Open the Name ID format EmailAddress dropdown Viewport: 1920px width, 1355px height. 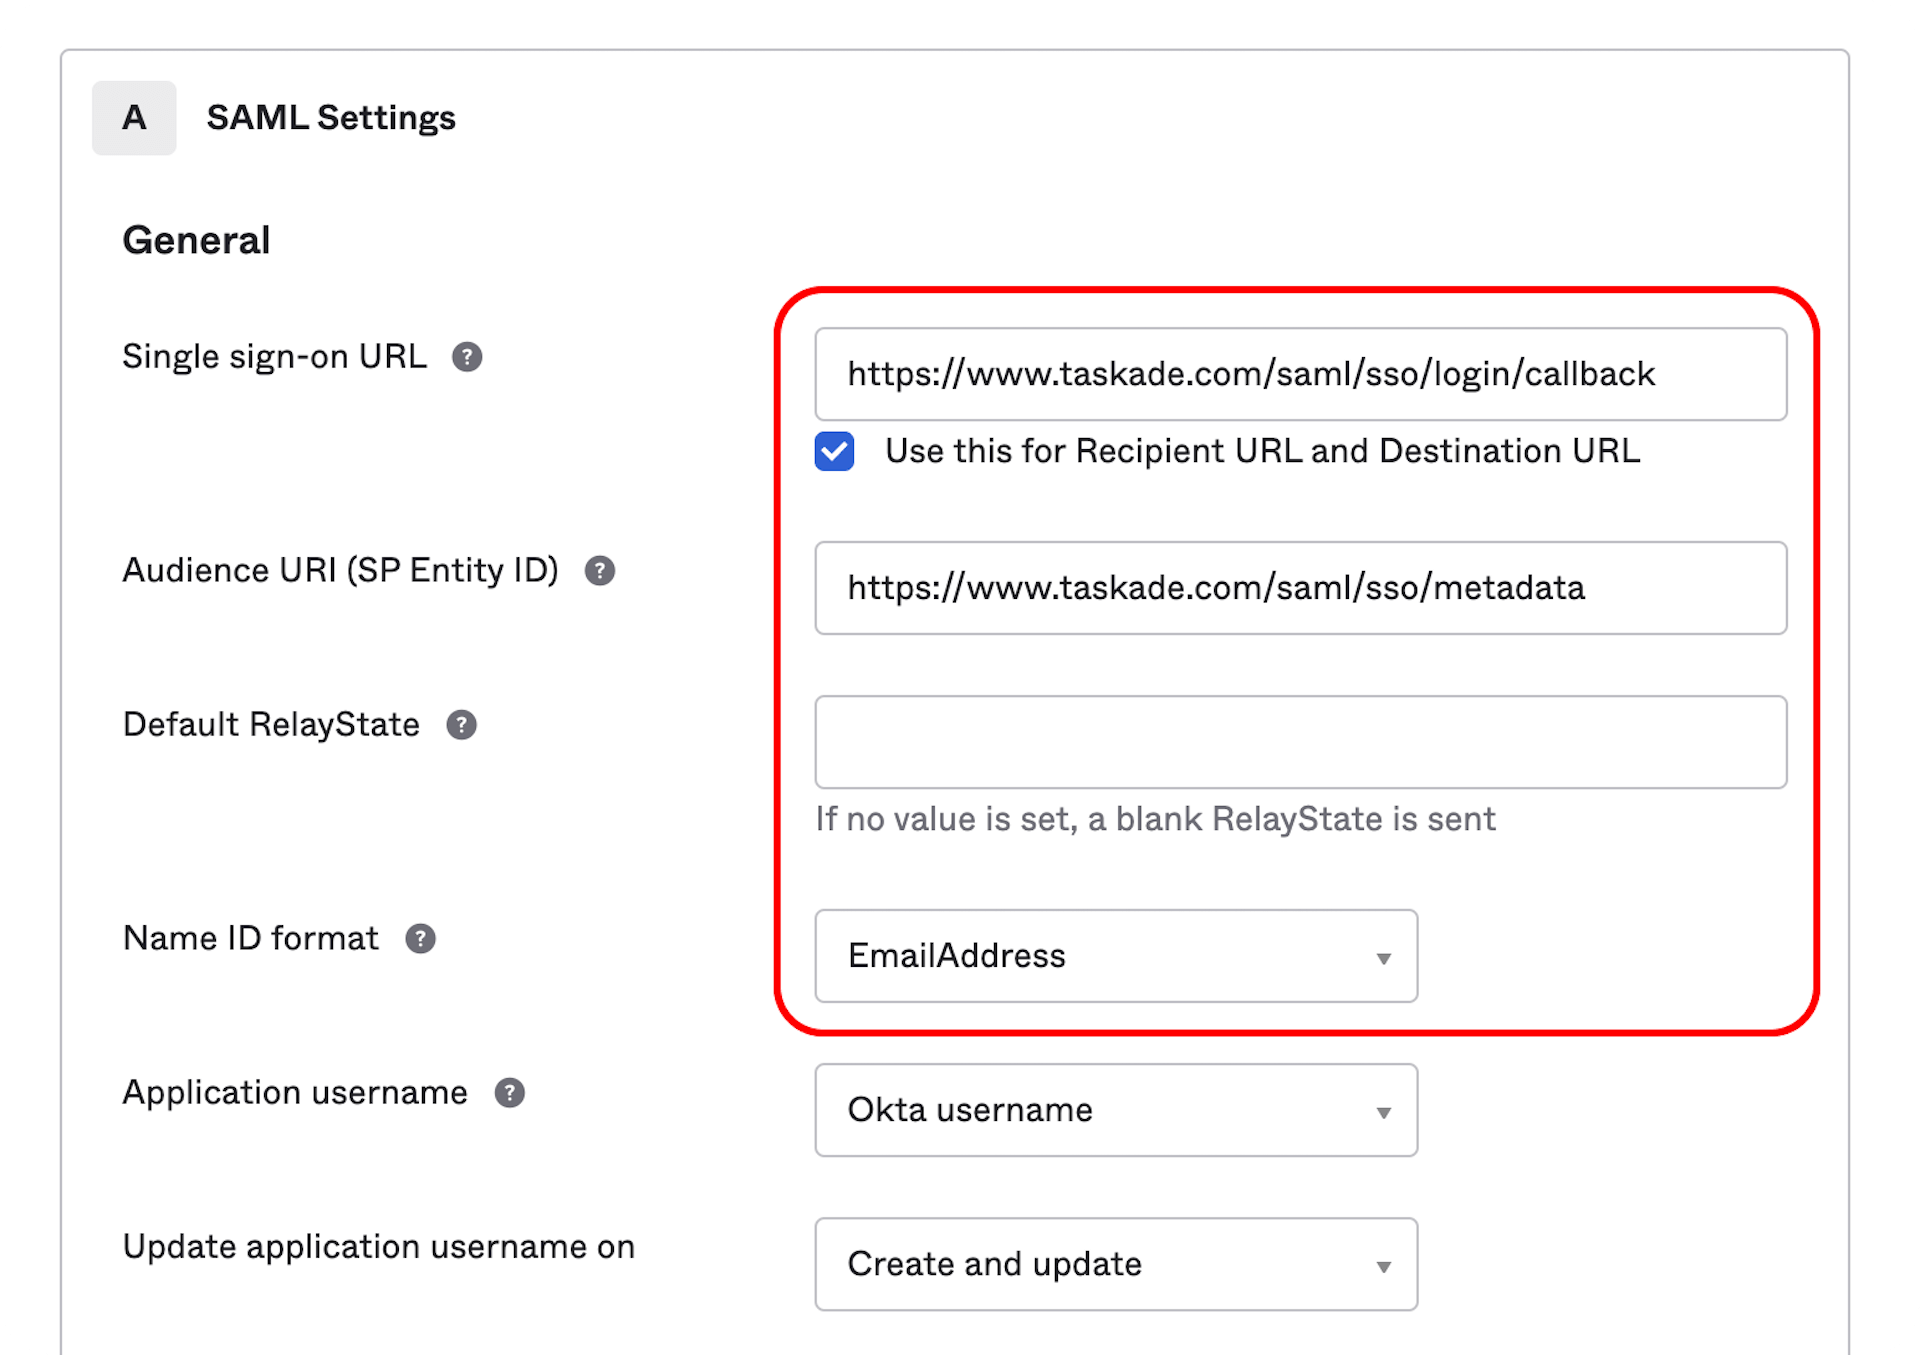tap(1115, 956)
